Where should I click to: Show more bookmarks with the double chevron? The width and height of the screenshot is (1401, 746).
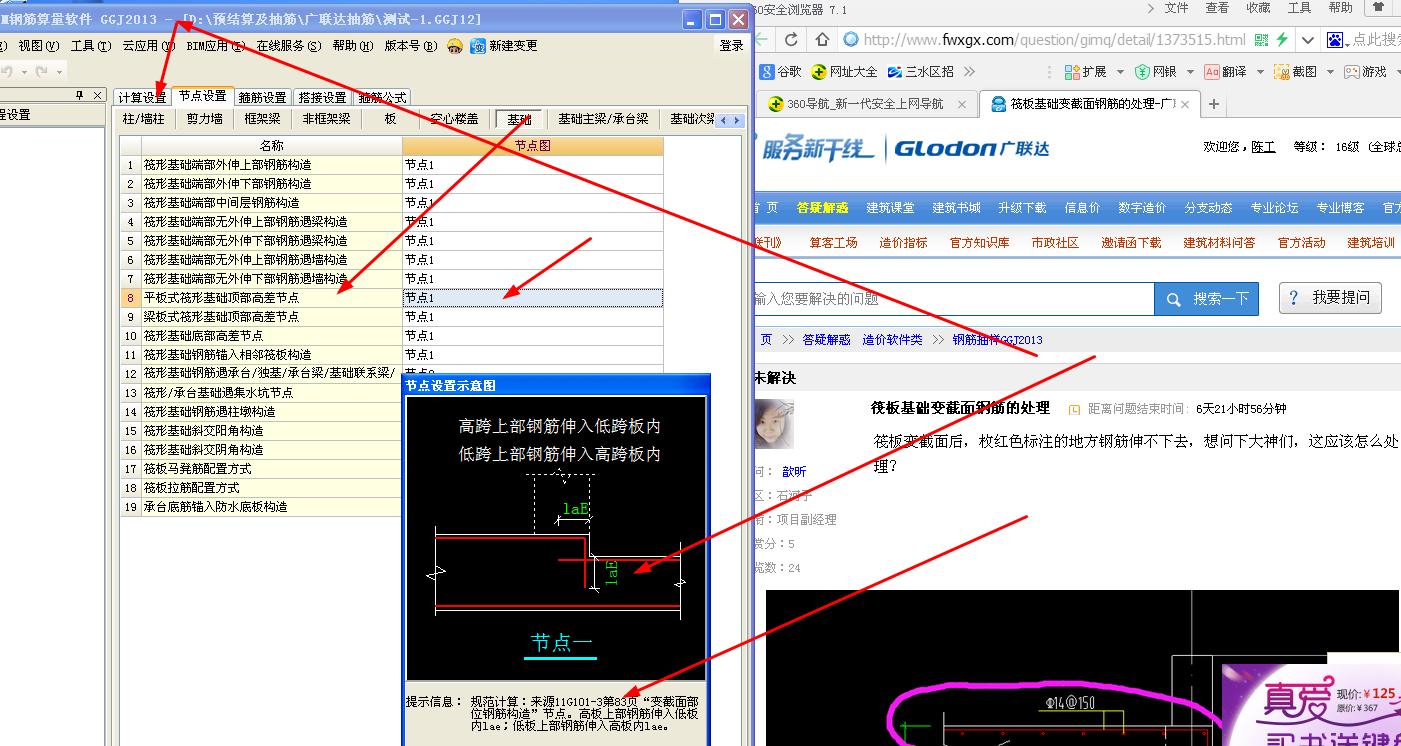pos(968,72)
